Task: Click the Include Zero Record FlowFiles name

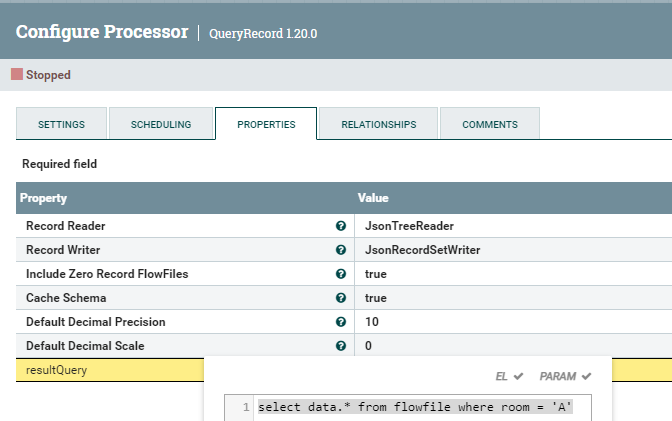Action: [x=107, y=274]
